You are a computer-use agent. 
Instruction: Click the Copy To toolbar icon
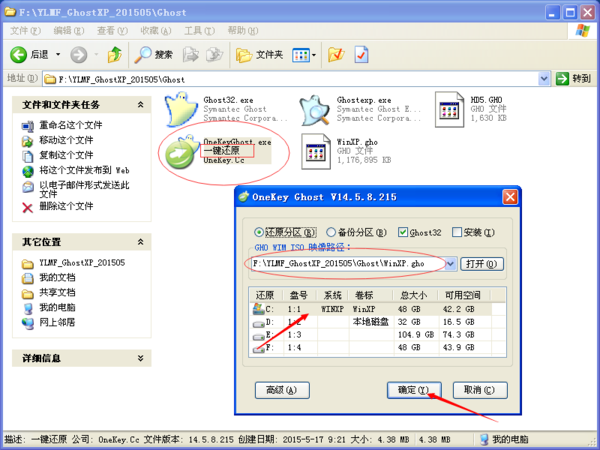pos(214,55)
